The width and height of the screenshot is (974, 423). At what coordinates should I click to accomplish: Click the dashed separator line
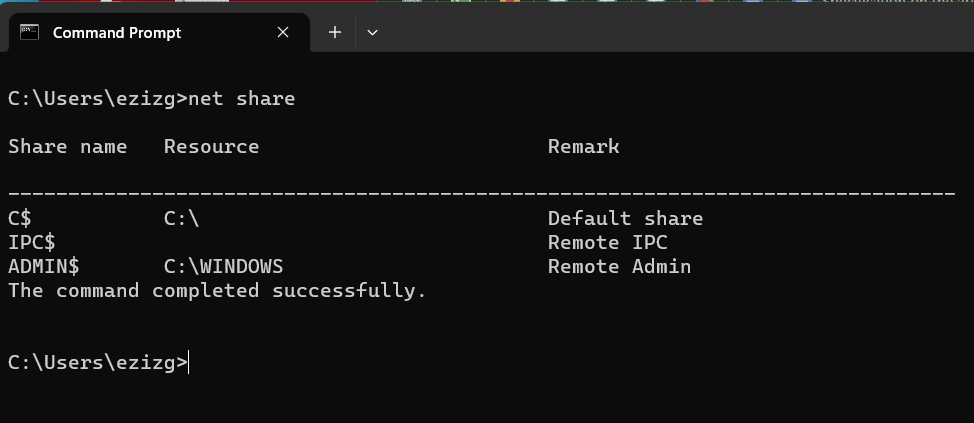[x=481, y=192]
